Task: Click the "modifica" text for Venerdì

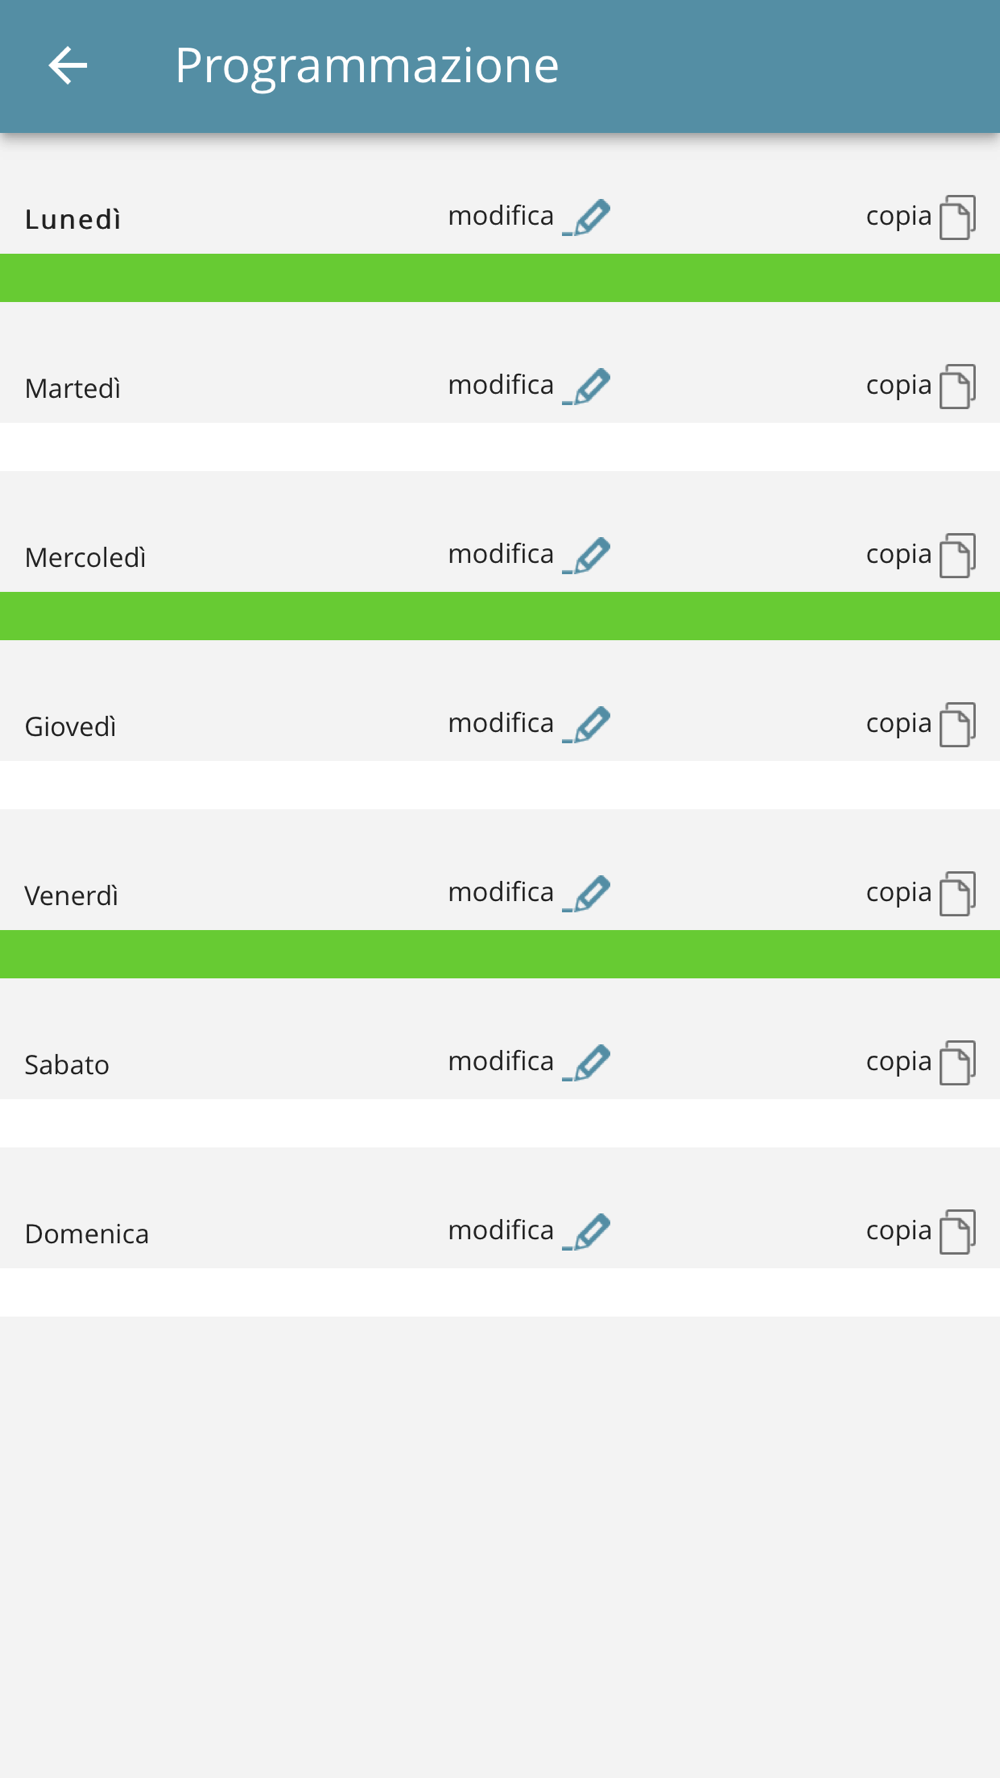Action: (x=500, y=892)
